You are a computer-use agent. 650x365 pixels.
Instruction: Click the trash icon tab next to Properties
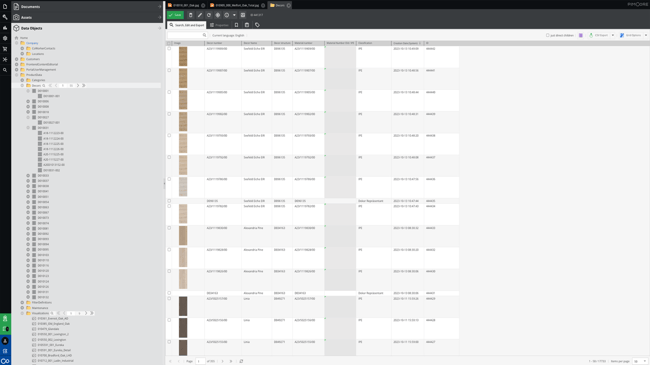(247, 25)
